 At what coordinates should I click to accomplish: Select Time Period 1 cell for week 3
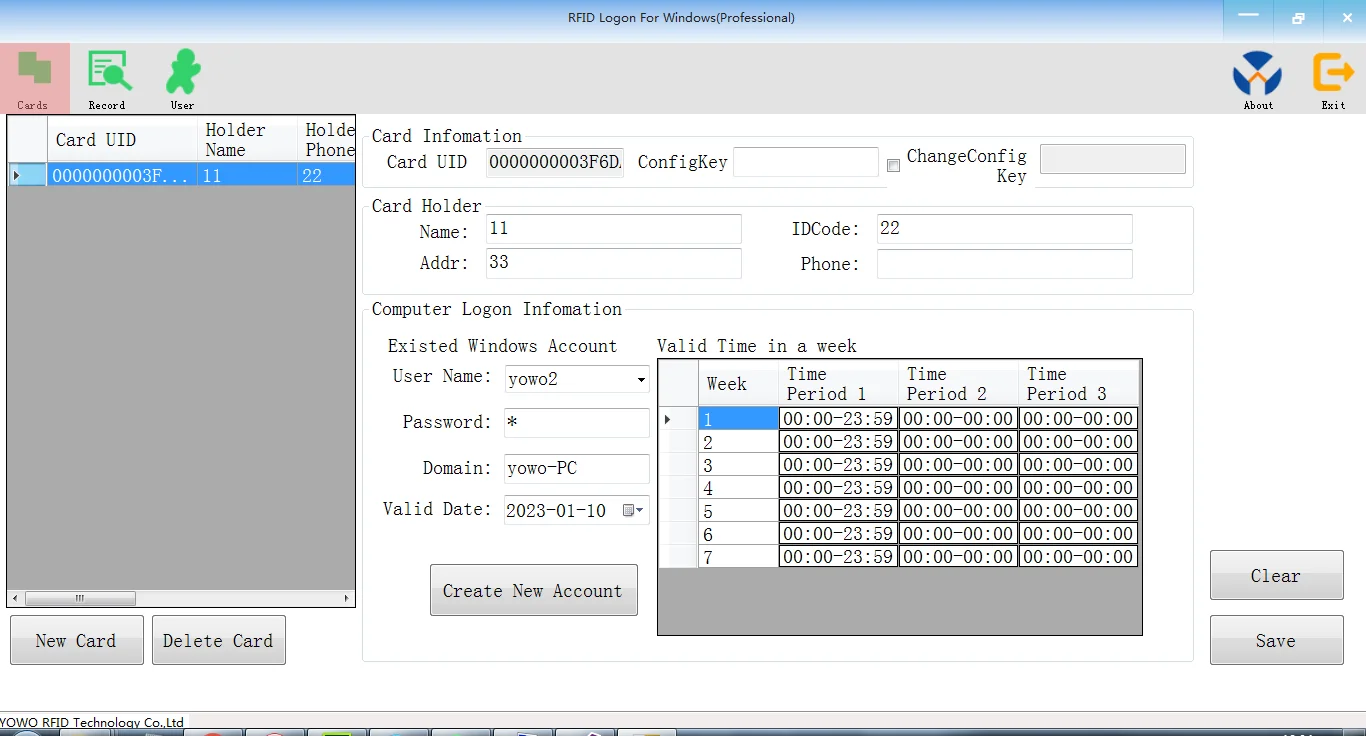point(838,465)
